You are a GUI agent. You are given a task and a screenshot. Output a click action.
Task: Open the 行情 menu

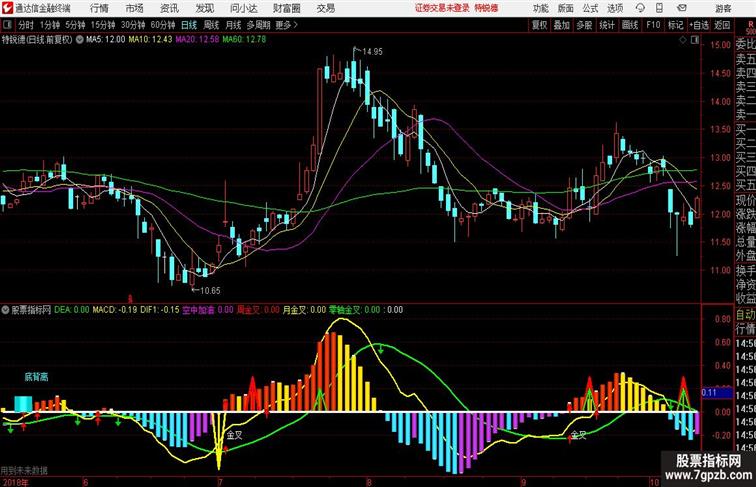point(99,8)
